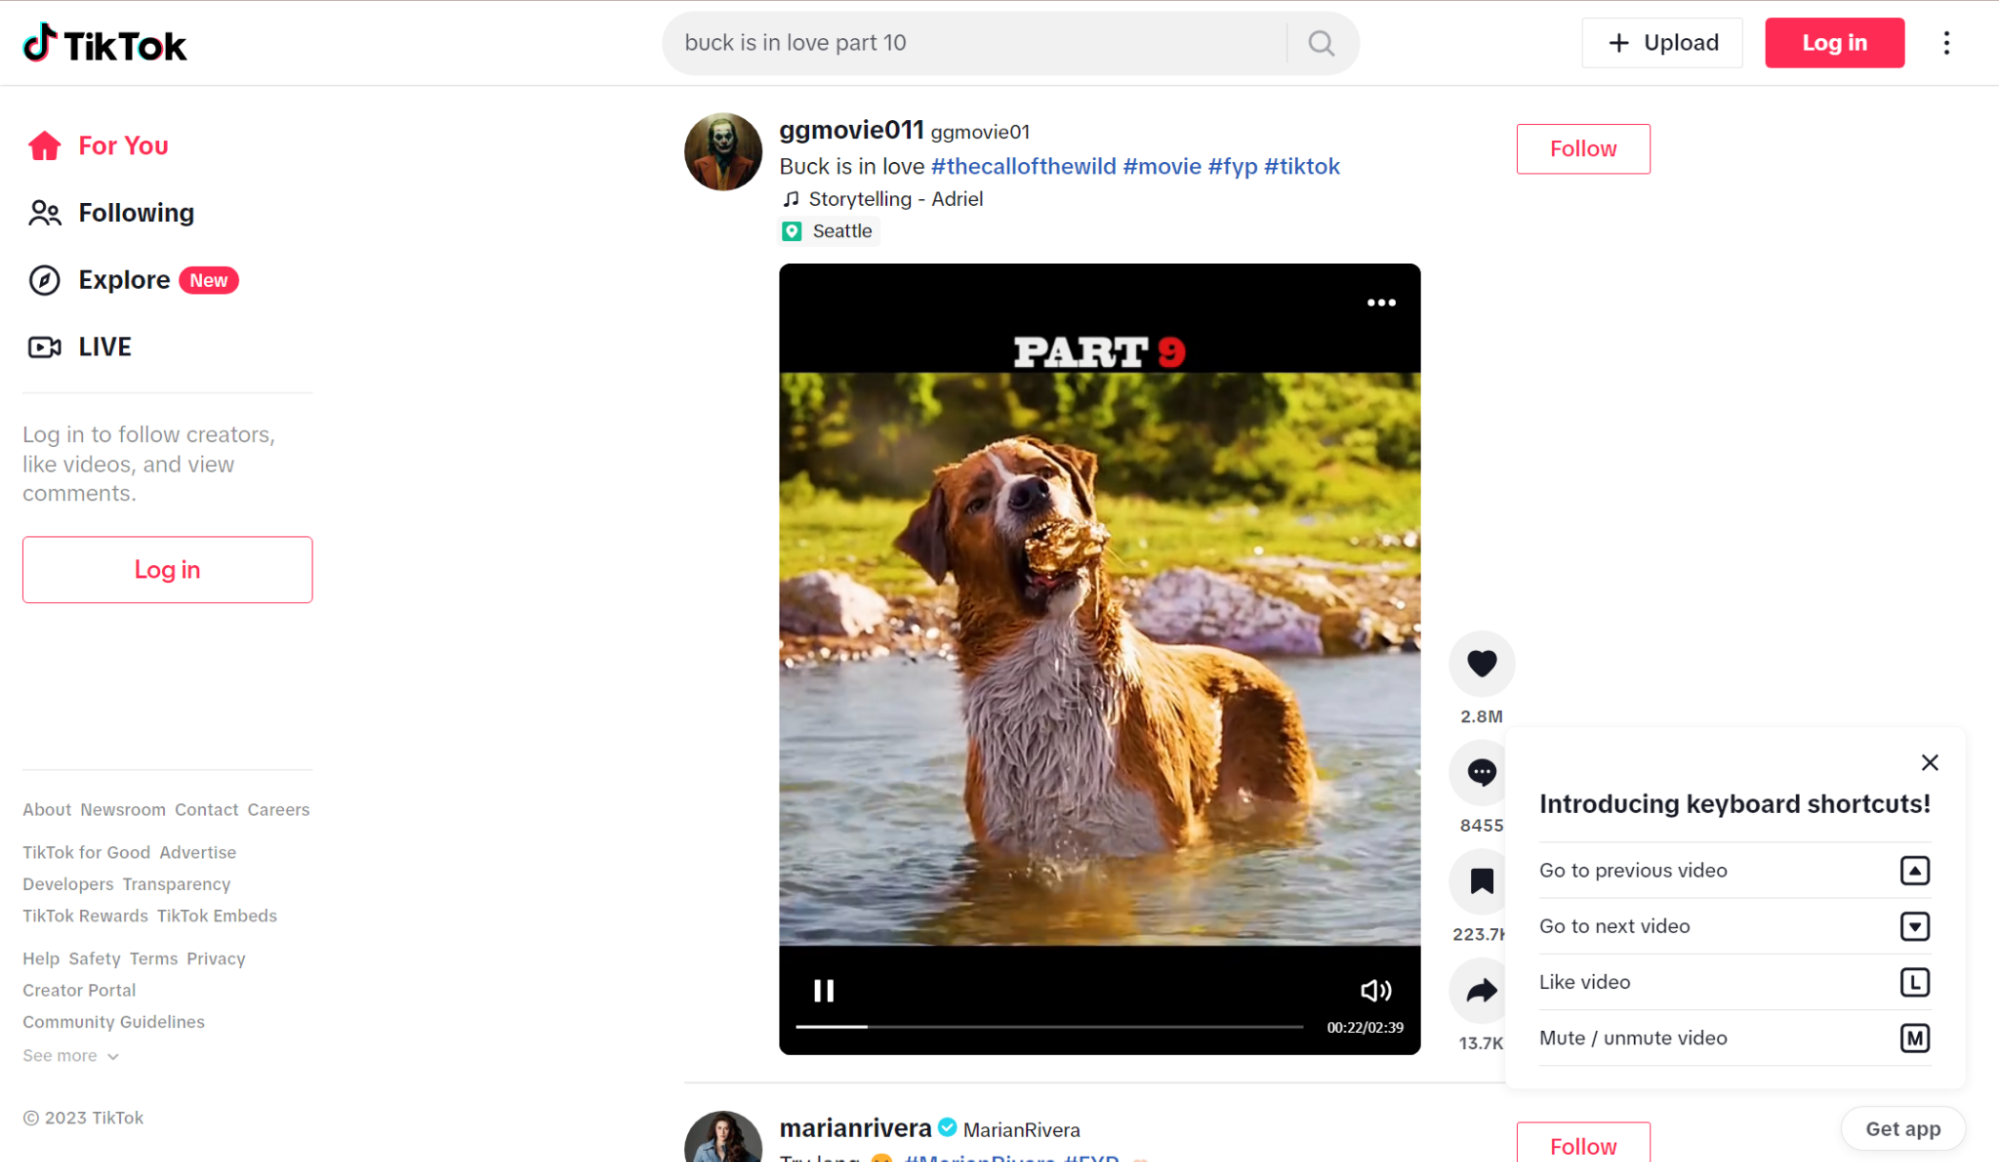Click the New badge beside Explore
Screen dimensions: 1999x1162
(x=208, y=281)
